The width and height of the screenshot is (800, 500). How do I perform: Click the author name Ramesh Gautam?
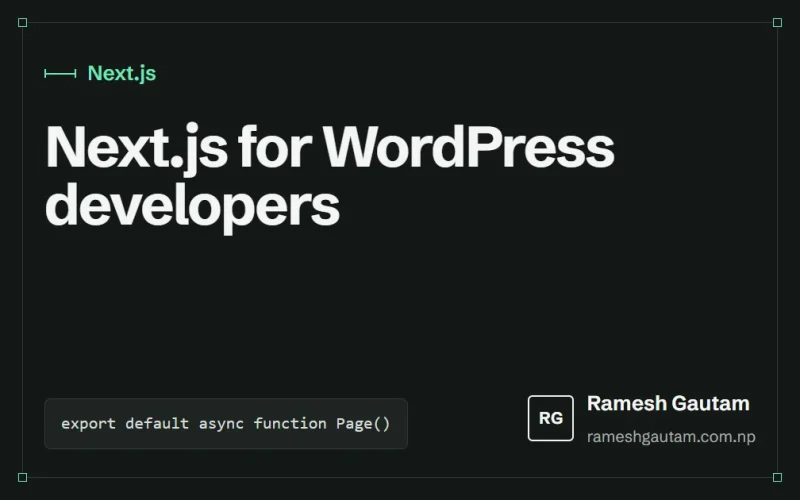point(668,403)
